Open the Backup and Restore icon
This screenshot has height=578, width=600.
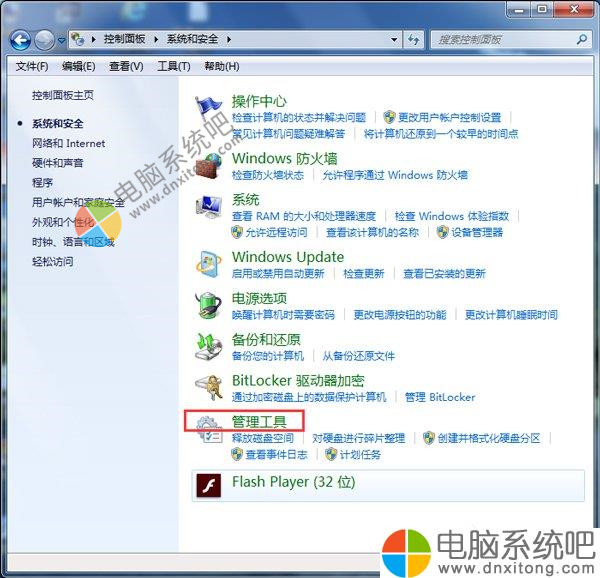(x=209, y=346)
